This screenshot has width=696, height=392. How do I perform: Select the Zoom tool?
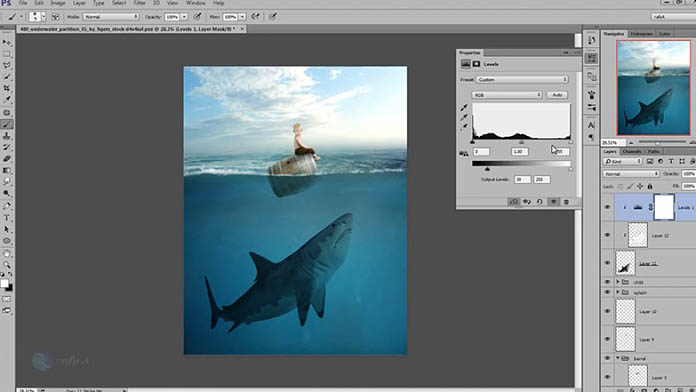coord(7,265)
